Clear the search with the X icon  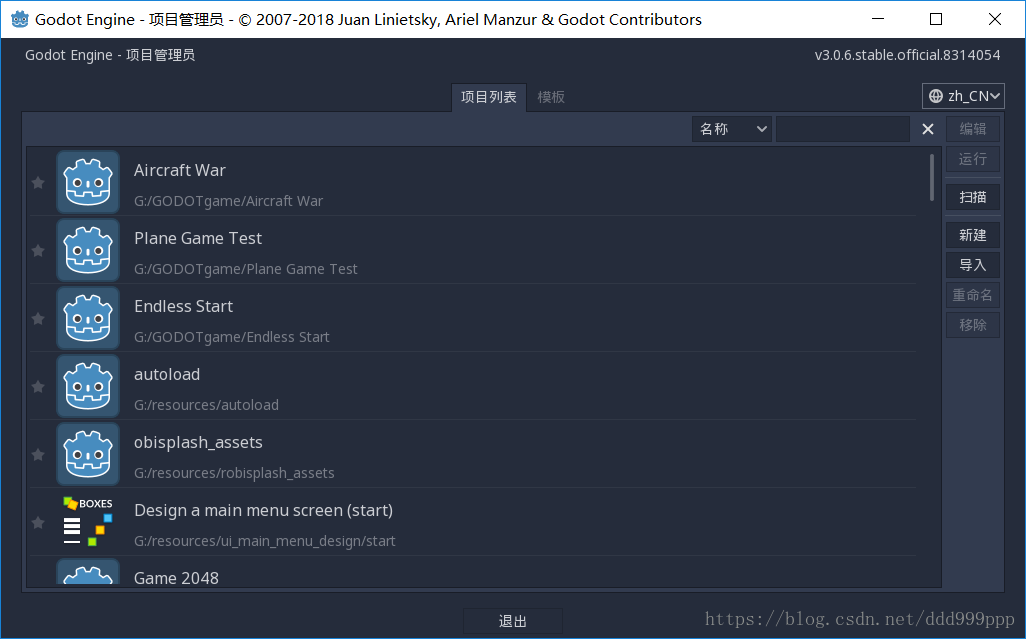coord(928,130)
